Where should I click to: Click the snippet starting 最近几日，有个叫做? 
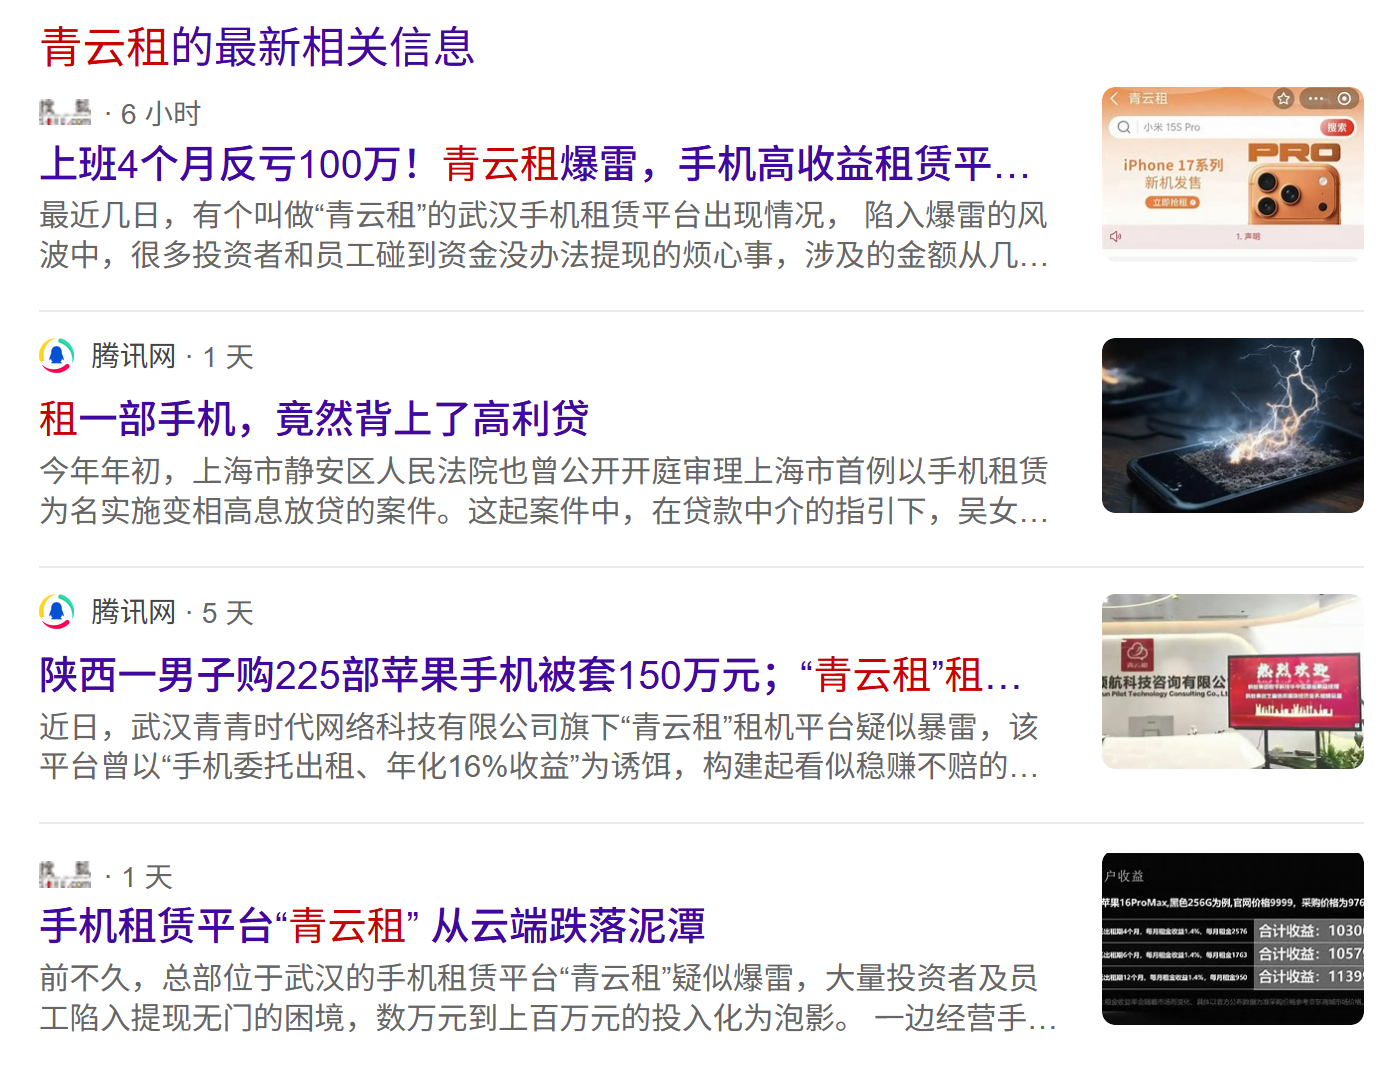click(x=544, y=235)
